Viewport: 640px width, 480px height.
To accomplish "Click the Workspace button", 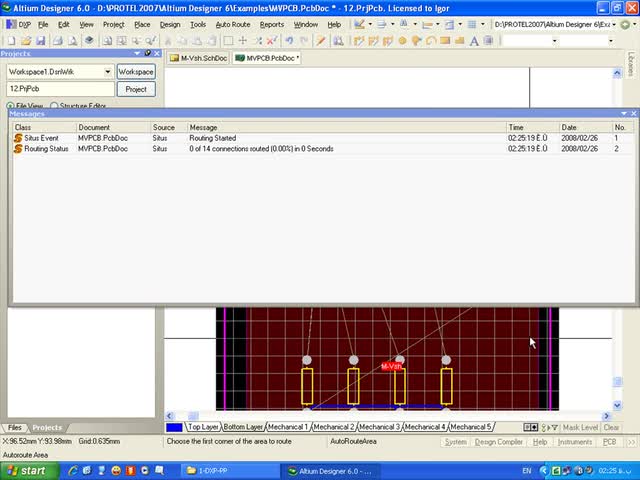I will (x=136, y=72).
